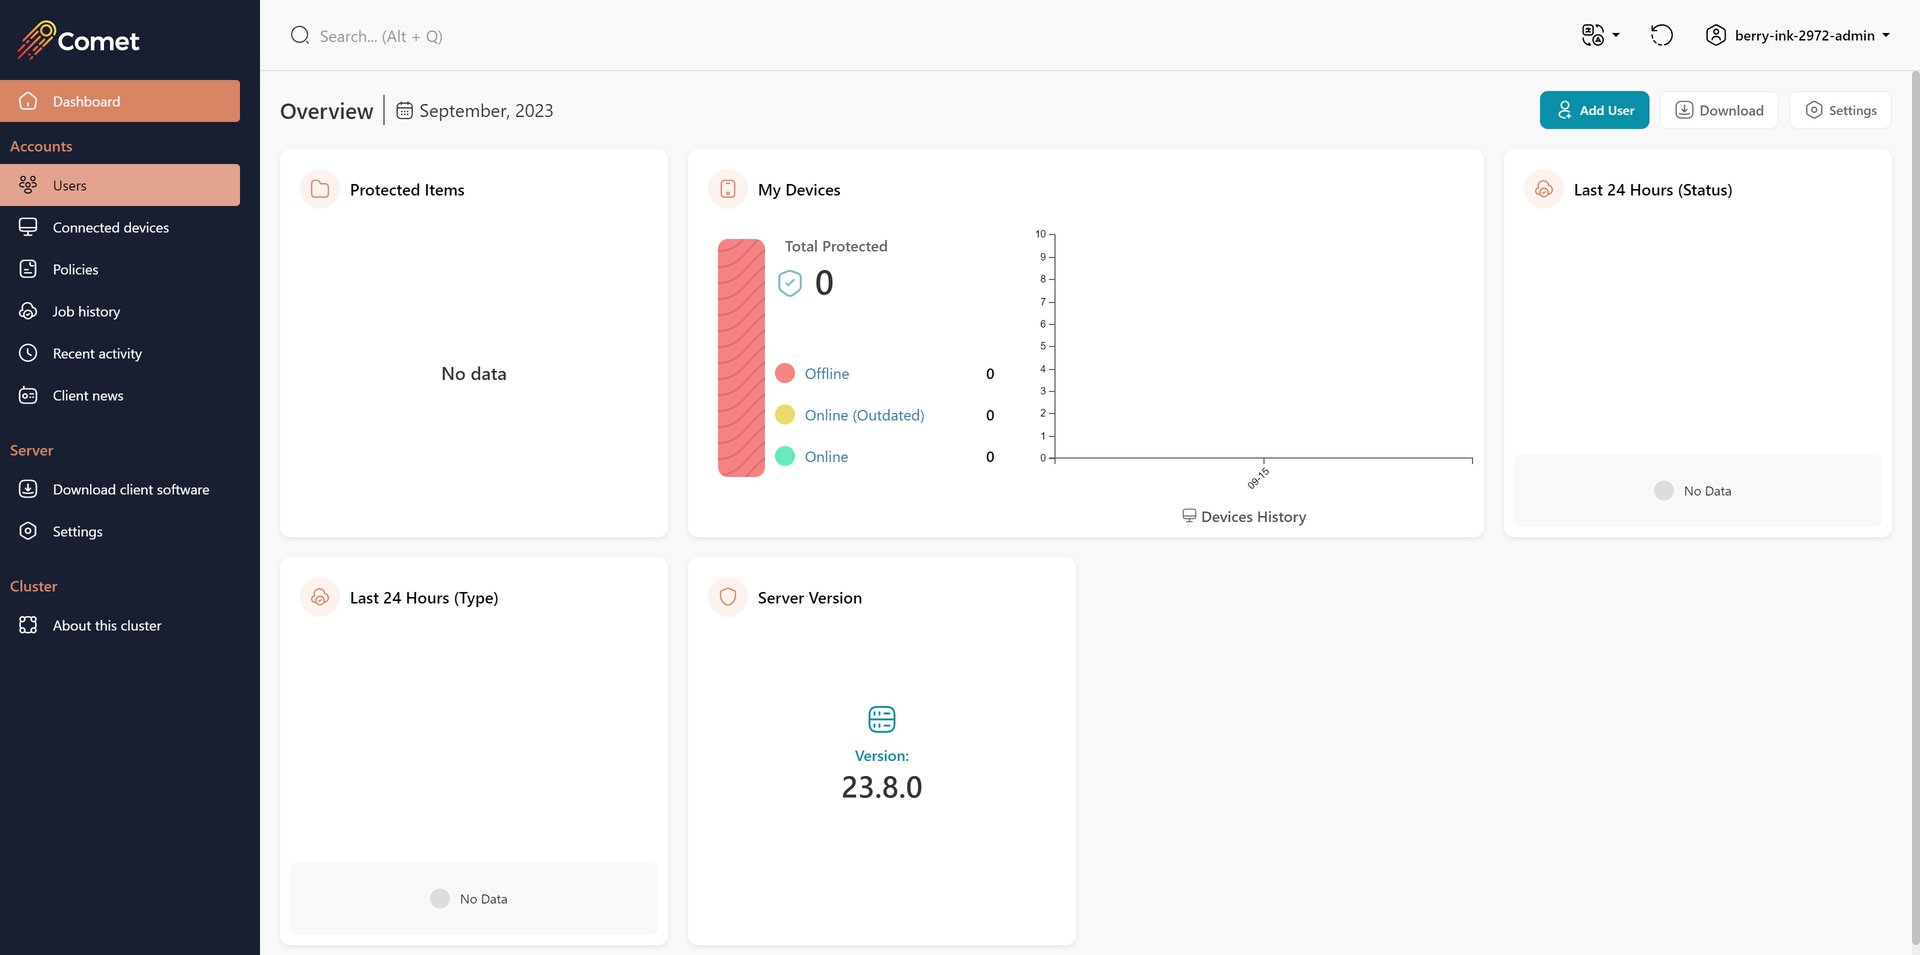
Task: Click the My Devices panel icon
Action: pyautogui.click(x=728, y=189)
